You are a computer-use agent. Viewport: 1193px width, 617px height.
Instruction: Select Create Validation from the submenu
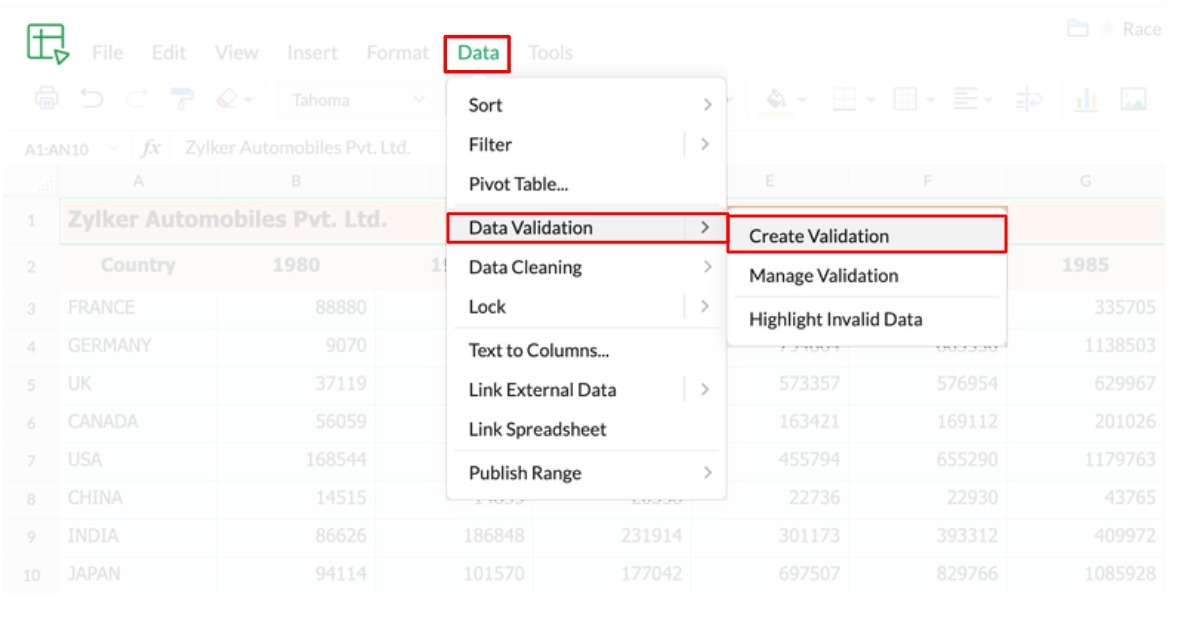coord(865,236)
